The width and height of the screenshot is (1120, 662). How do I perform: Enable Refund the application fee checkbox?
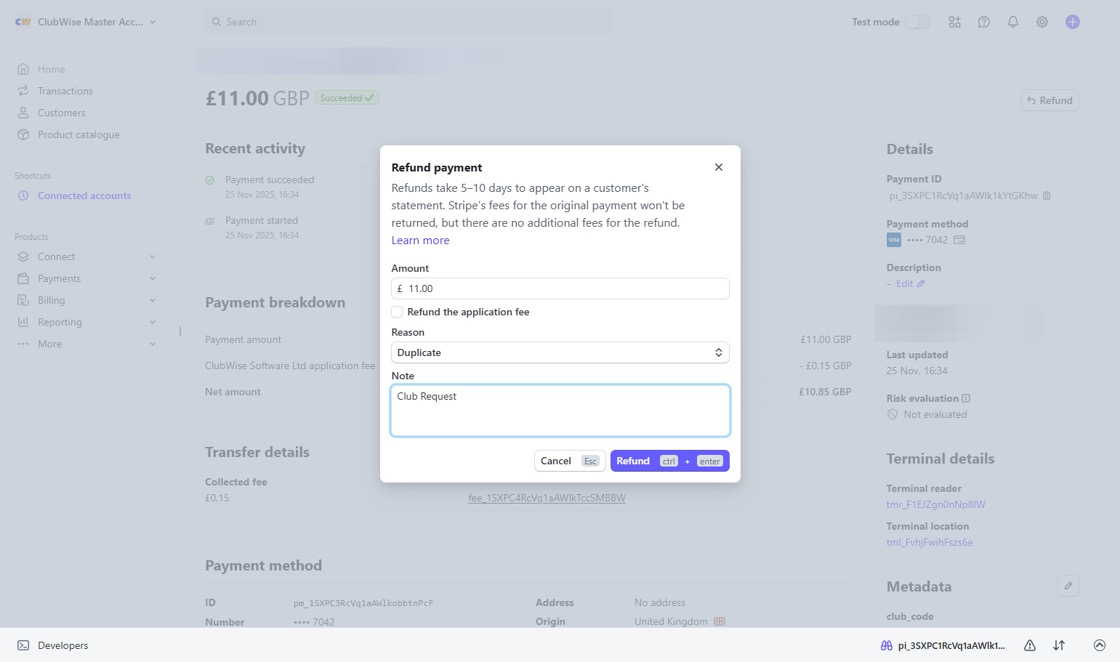click(x=396, y=312)
